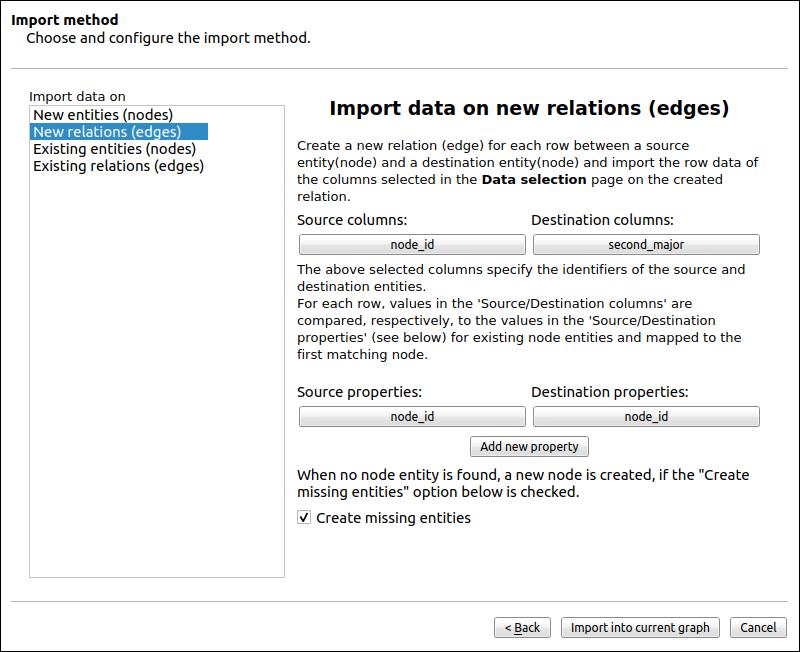Click the 'Add new property' button
This screenshot has width=800, height=652.
point(529,447)
